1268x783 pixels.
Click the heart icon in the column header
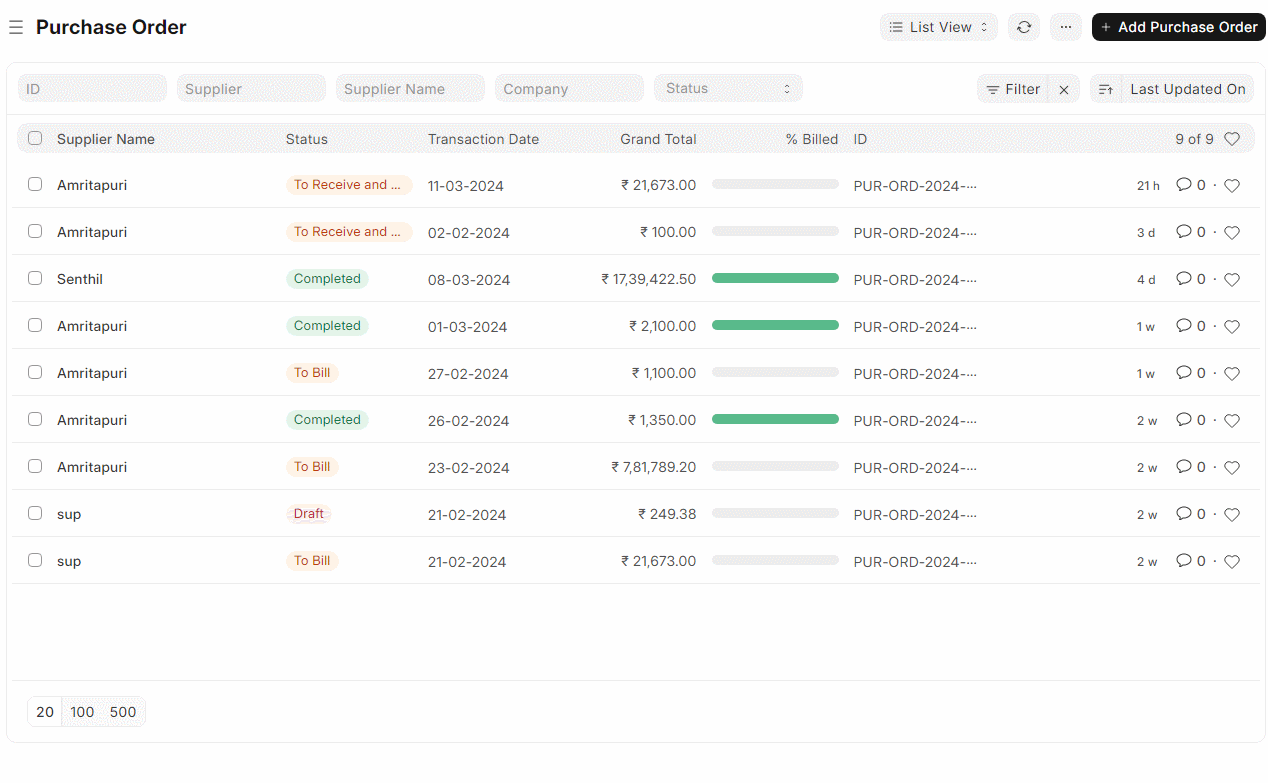(x=1233, y=139)
